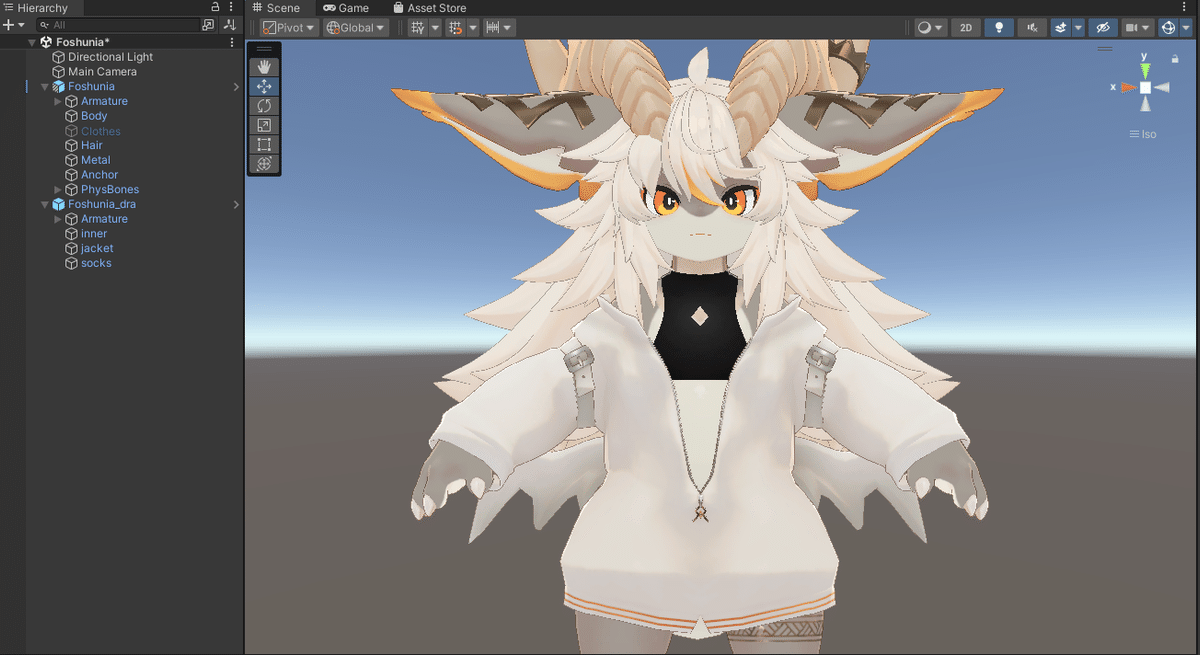
Task: Select Directional Light in Hierarchy
Action: (x=110, y=57)
